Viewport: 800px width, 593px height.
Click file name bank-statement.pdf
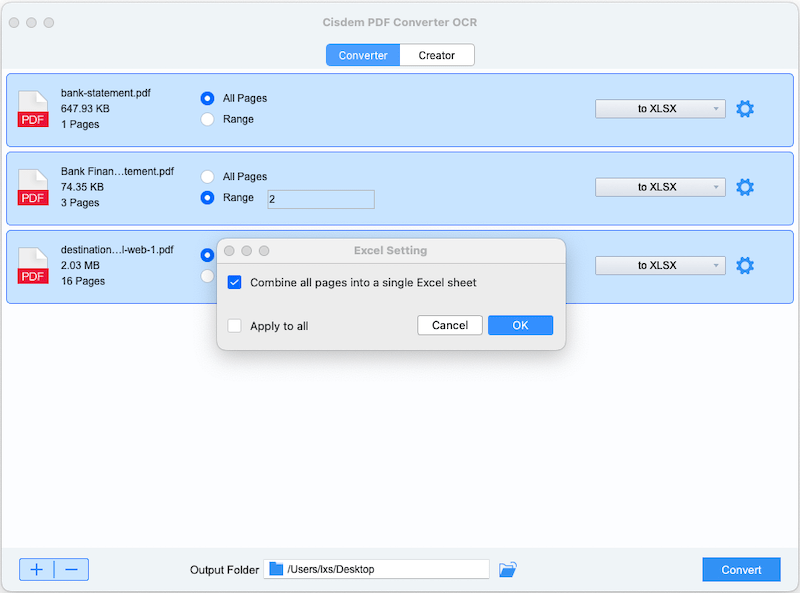coord(106,93)
